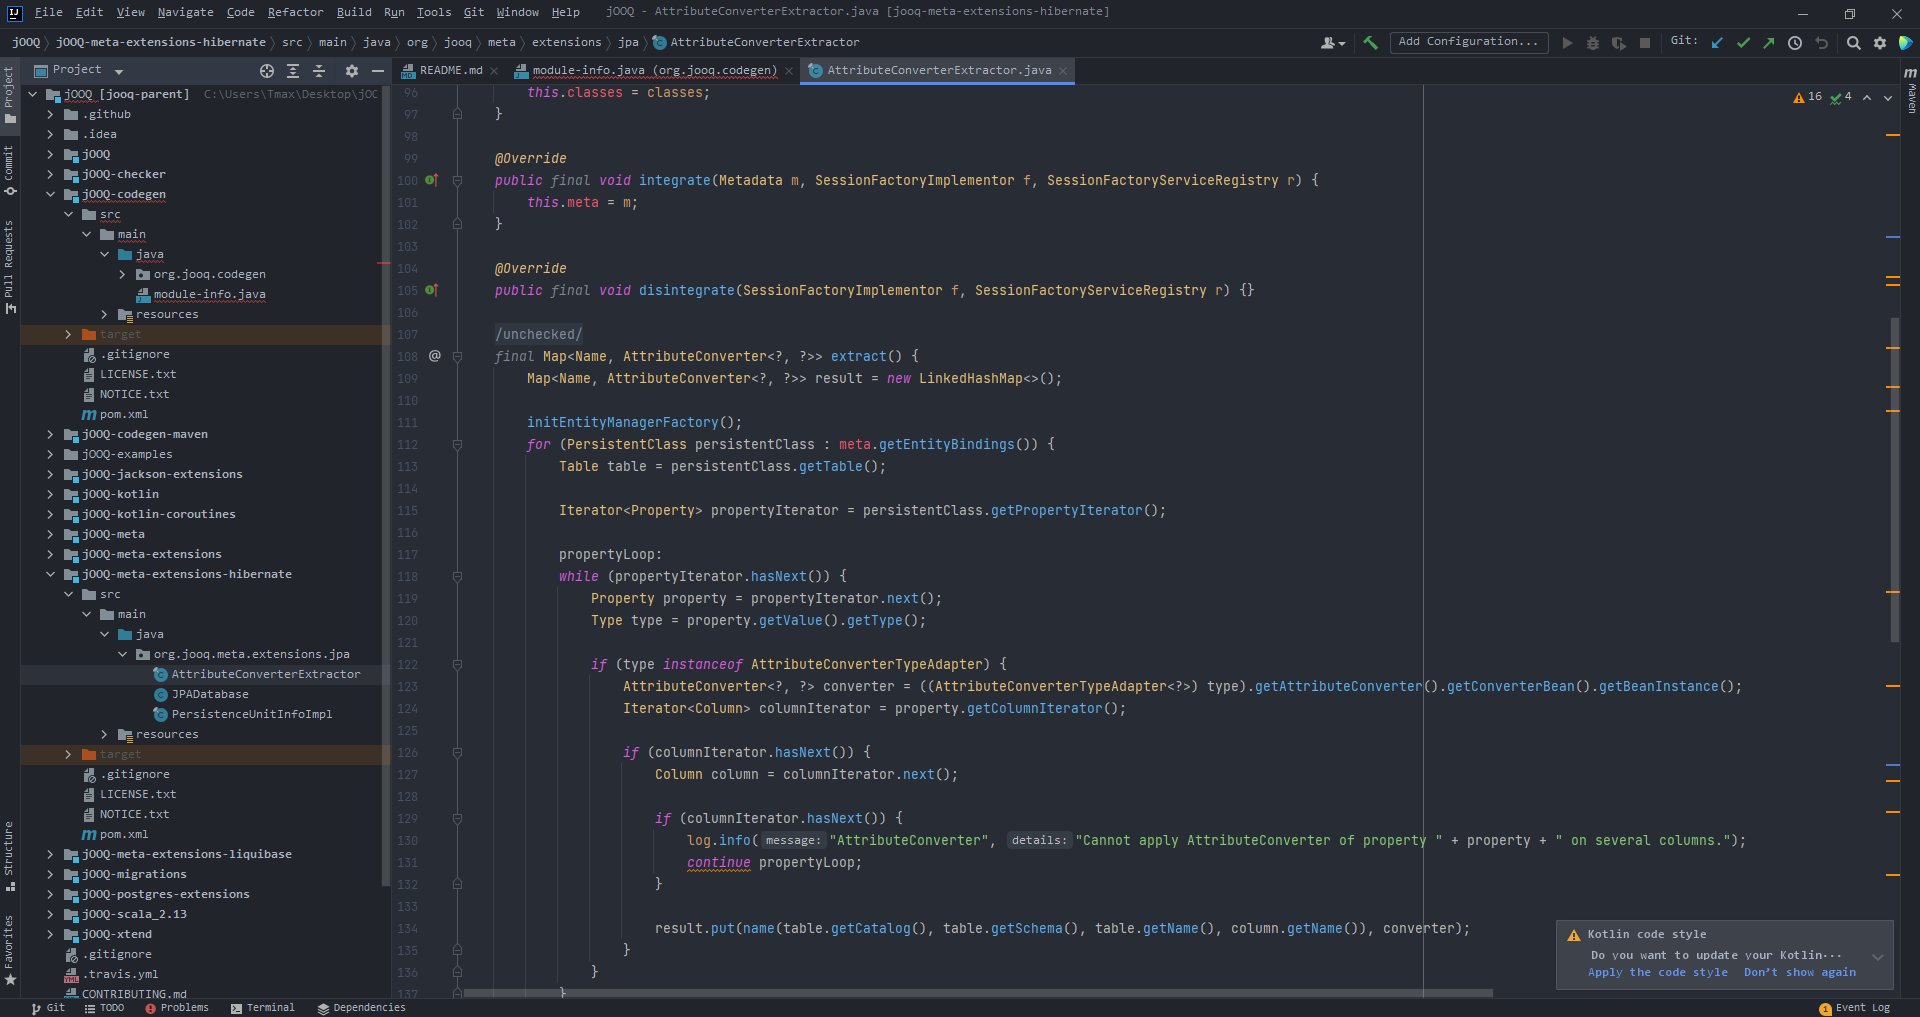
Task: Click Select Opened File crosshair icon
Action: (x=267, y=71)
